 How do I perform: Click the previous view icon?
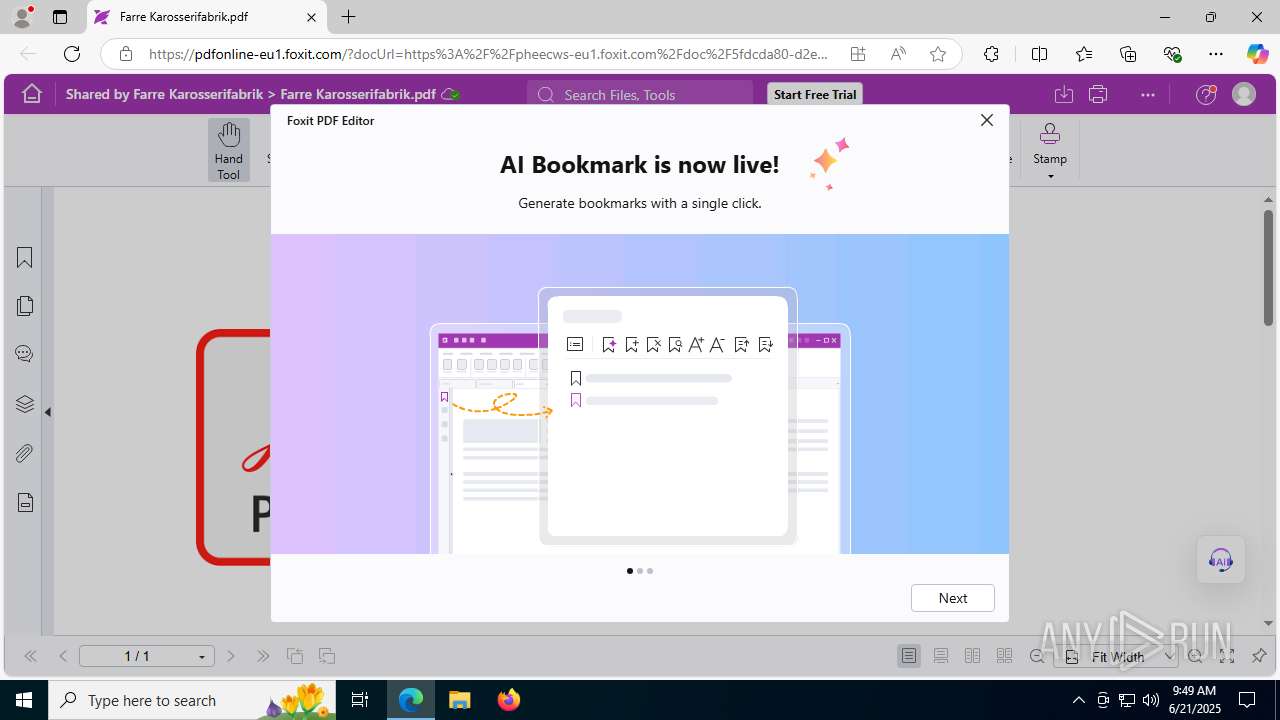coord(295,656)
